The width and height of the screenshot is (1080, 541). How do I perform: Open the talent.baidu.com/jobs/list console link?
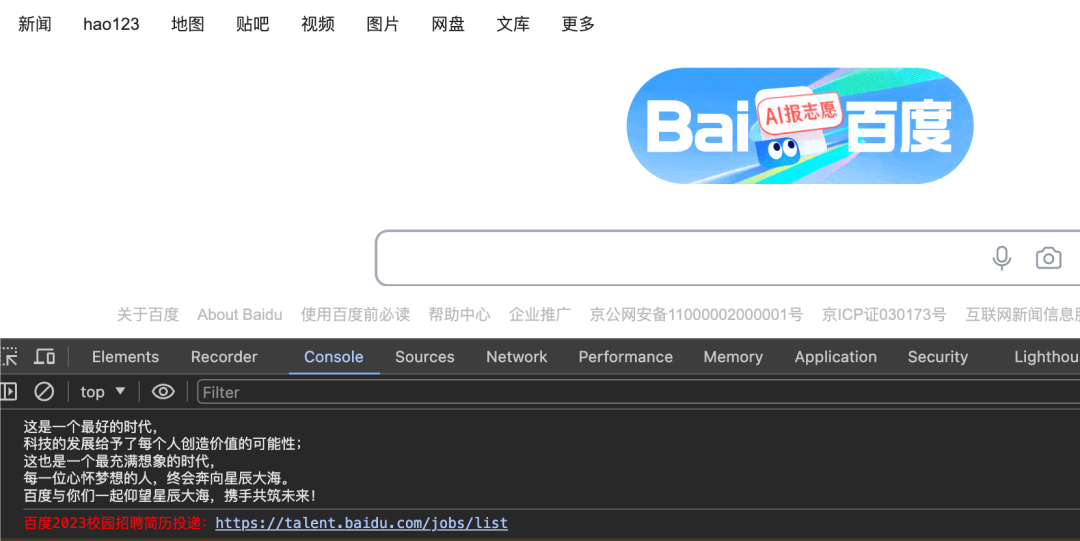pyautogui.click(x=362, y=523)
